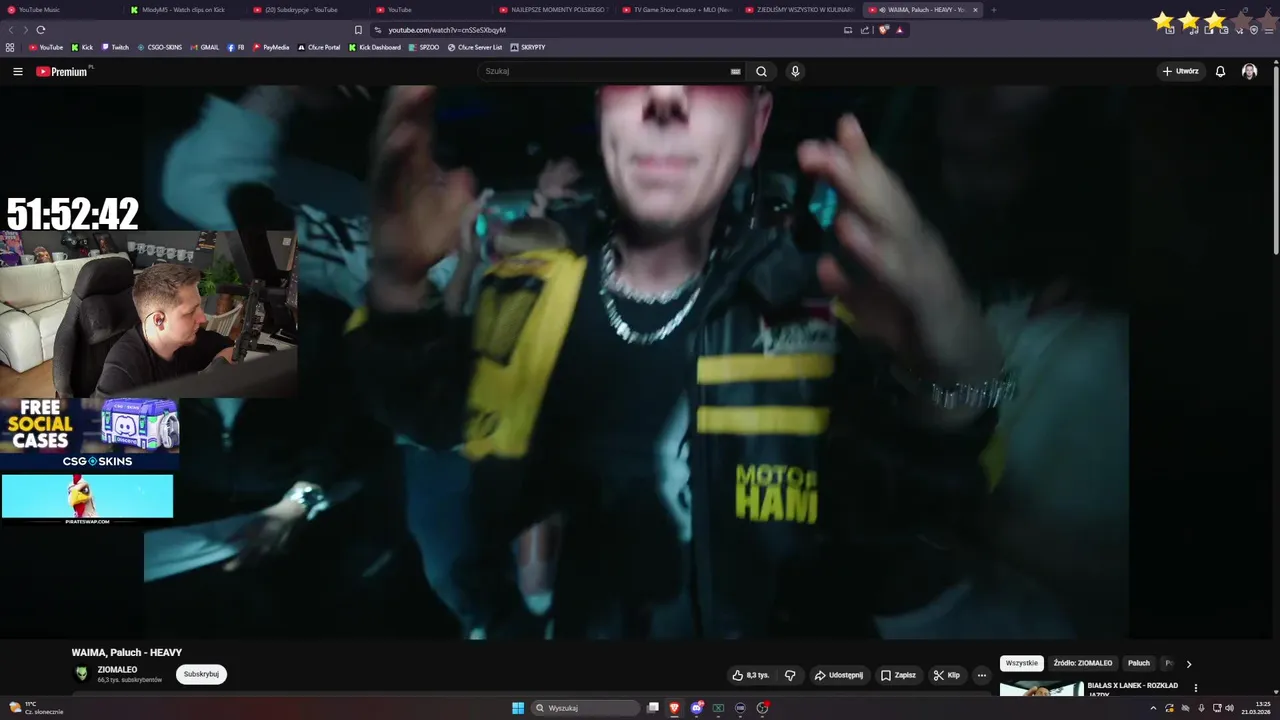The height and width of the screenshot is (720, 1280).
Task: Open the YouTube hamburger guide menu
Action: click(x=17, y=71)
